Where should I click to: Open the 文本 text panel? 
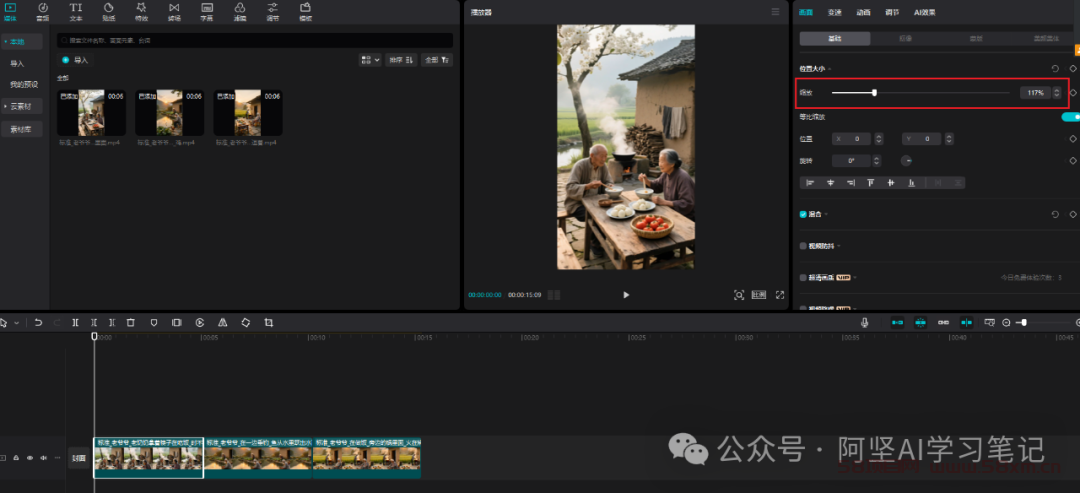pyautogui.click(x=76, y=12)
